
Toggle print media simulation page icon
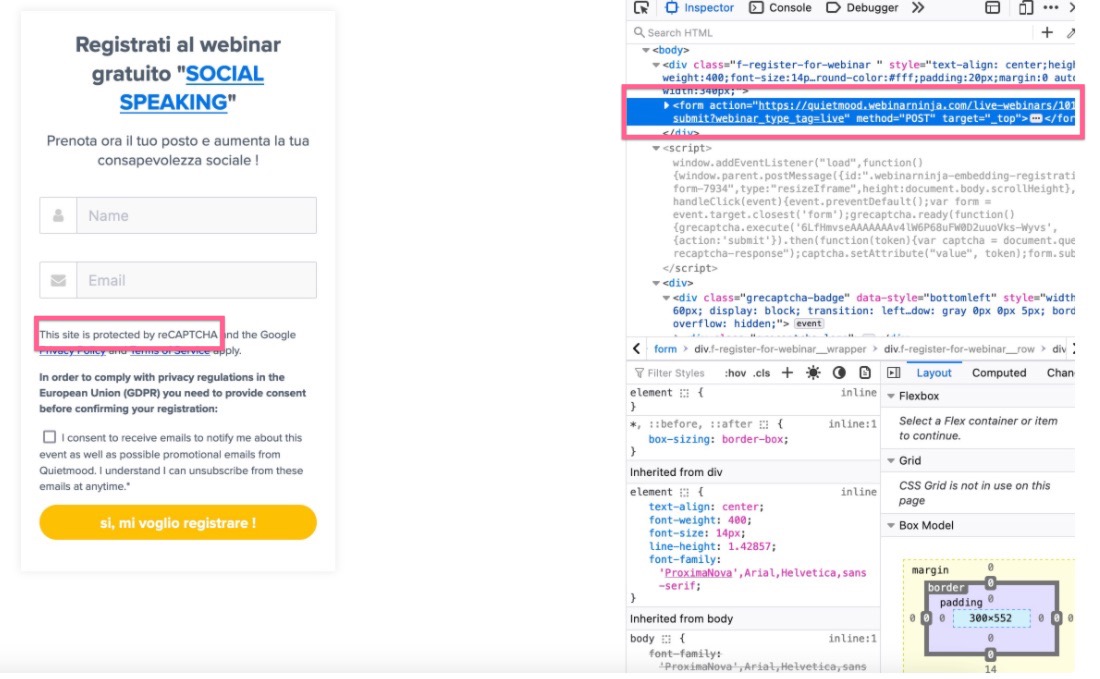(x=865, y=372)
